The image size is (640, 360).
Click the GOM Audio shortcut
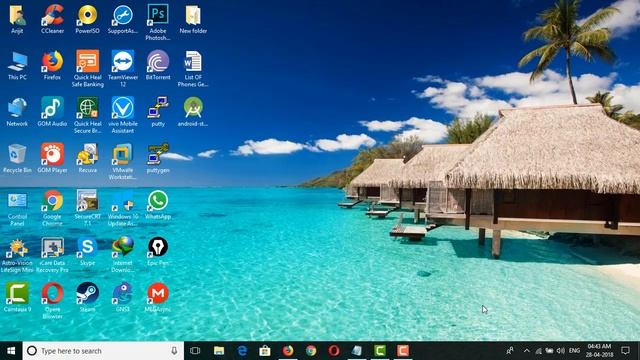(53, 112)
